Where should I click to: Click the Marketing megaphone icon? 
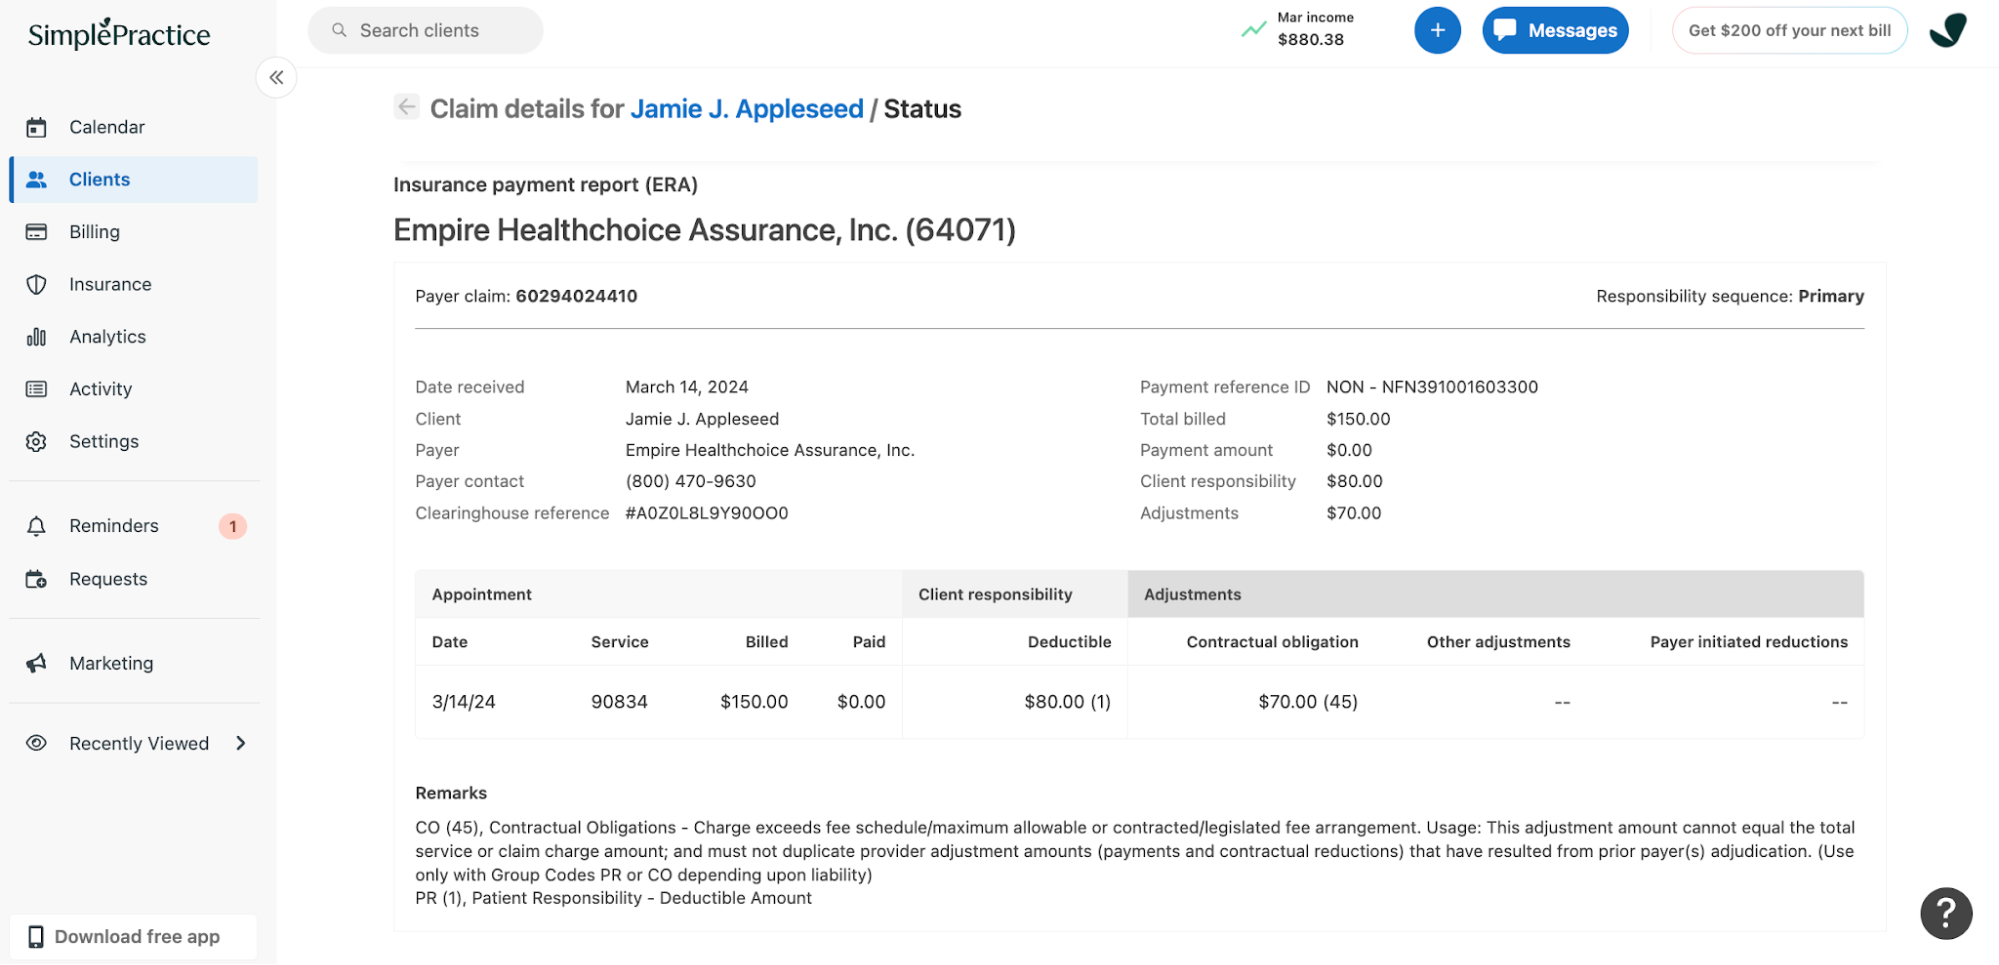[x=37, y=663]
